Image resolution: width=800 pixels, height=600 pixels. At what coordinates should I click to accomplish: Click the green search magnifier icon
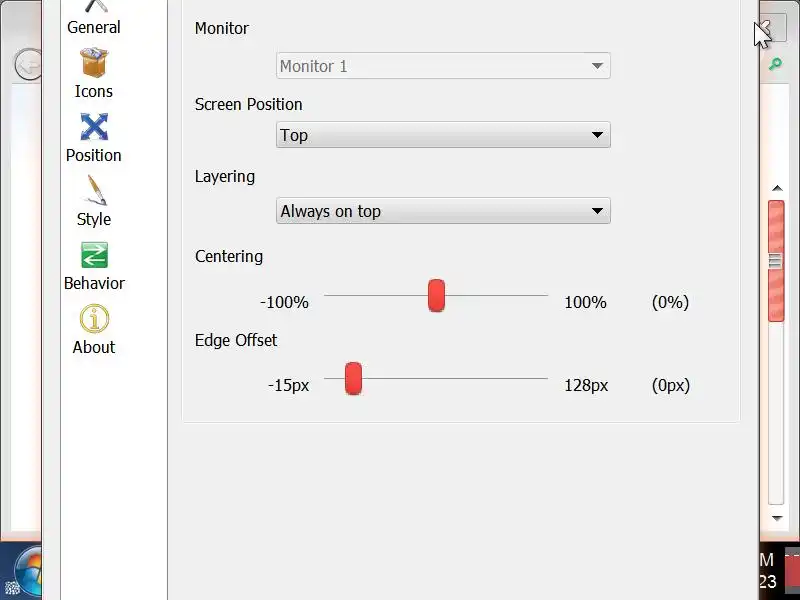pyautogui.click(x=775, y=65)
